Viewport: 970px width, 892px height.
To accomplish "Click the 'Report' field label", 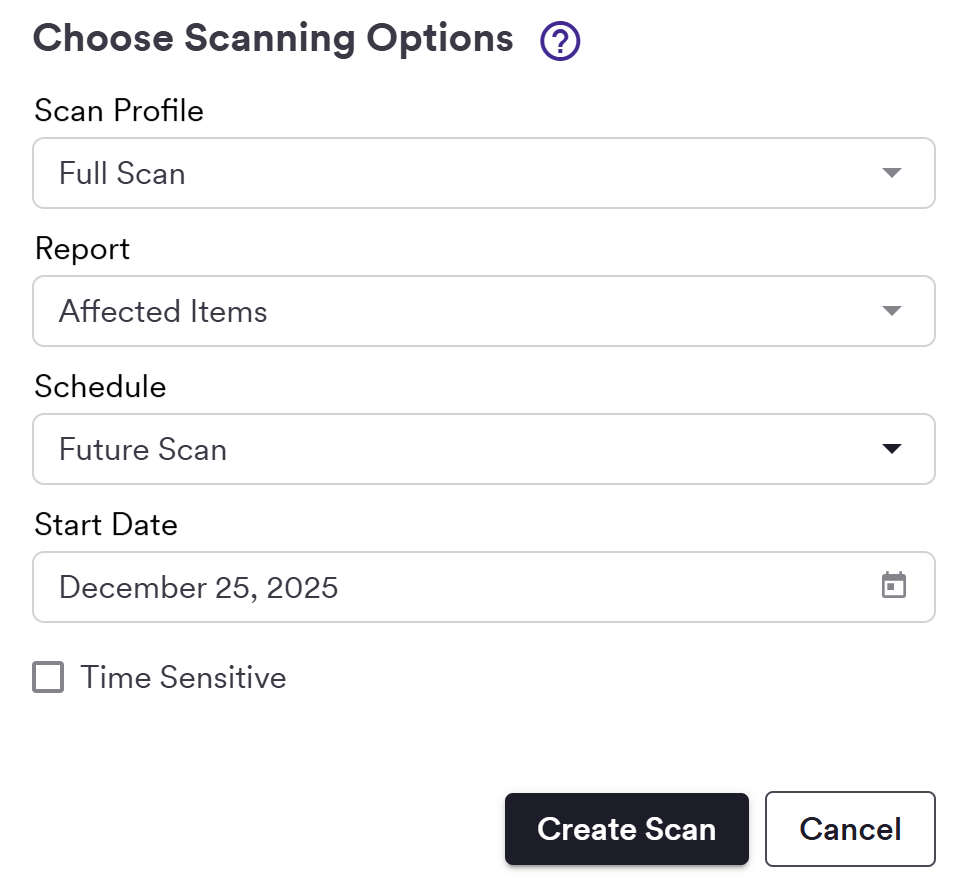I will click(x=82, y=248).
